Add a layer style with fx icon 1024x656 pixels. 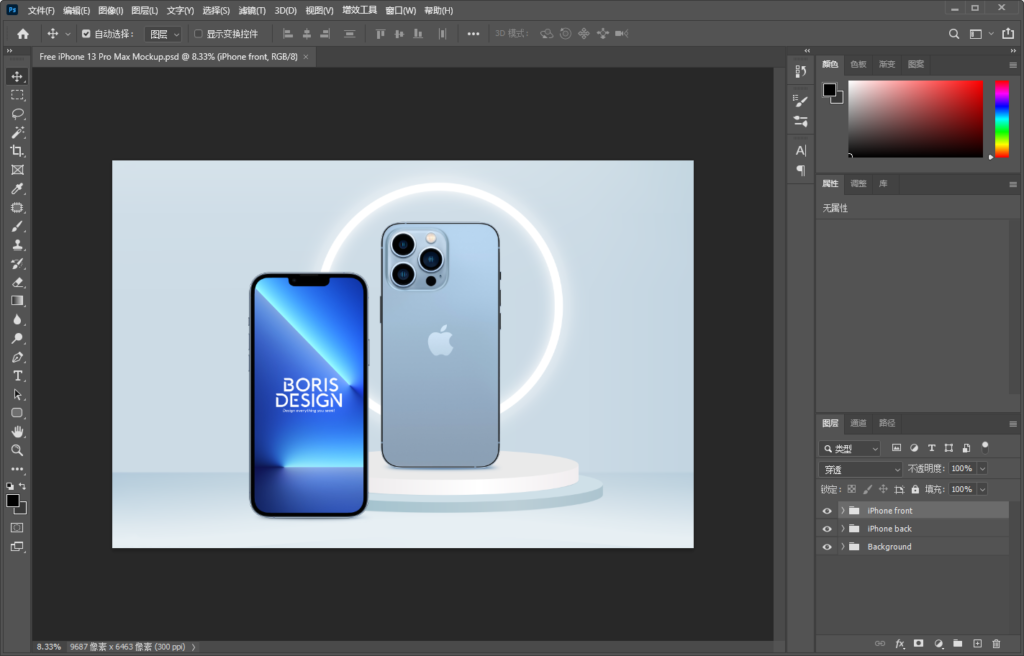900,644
